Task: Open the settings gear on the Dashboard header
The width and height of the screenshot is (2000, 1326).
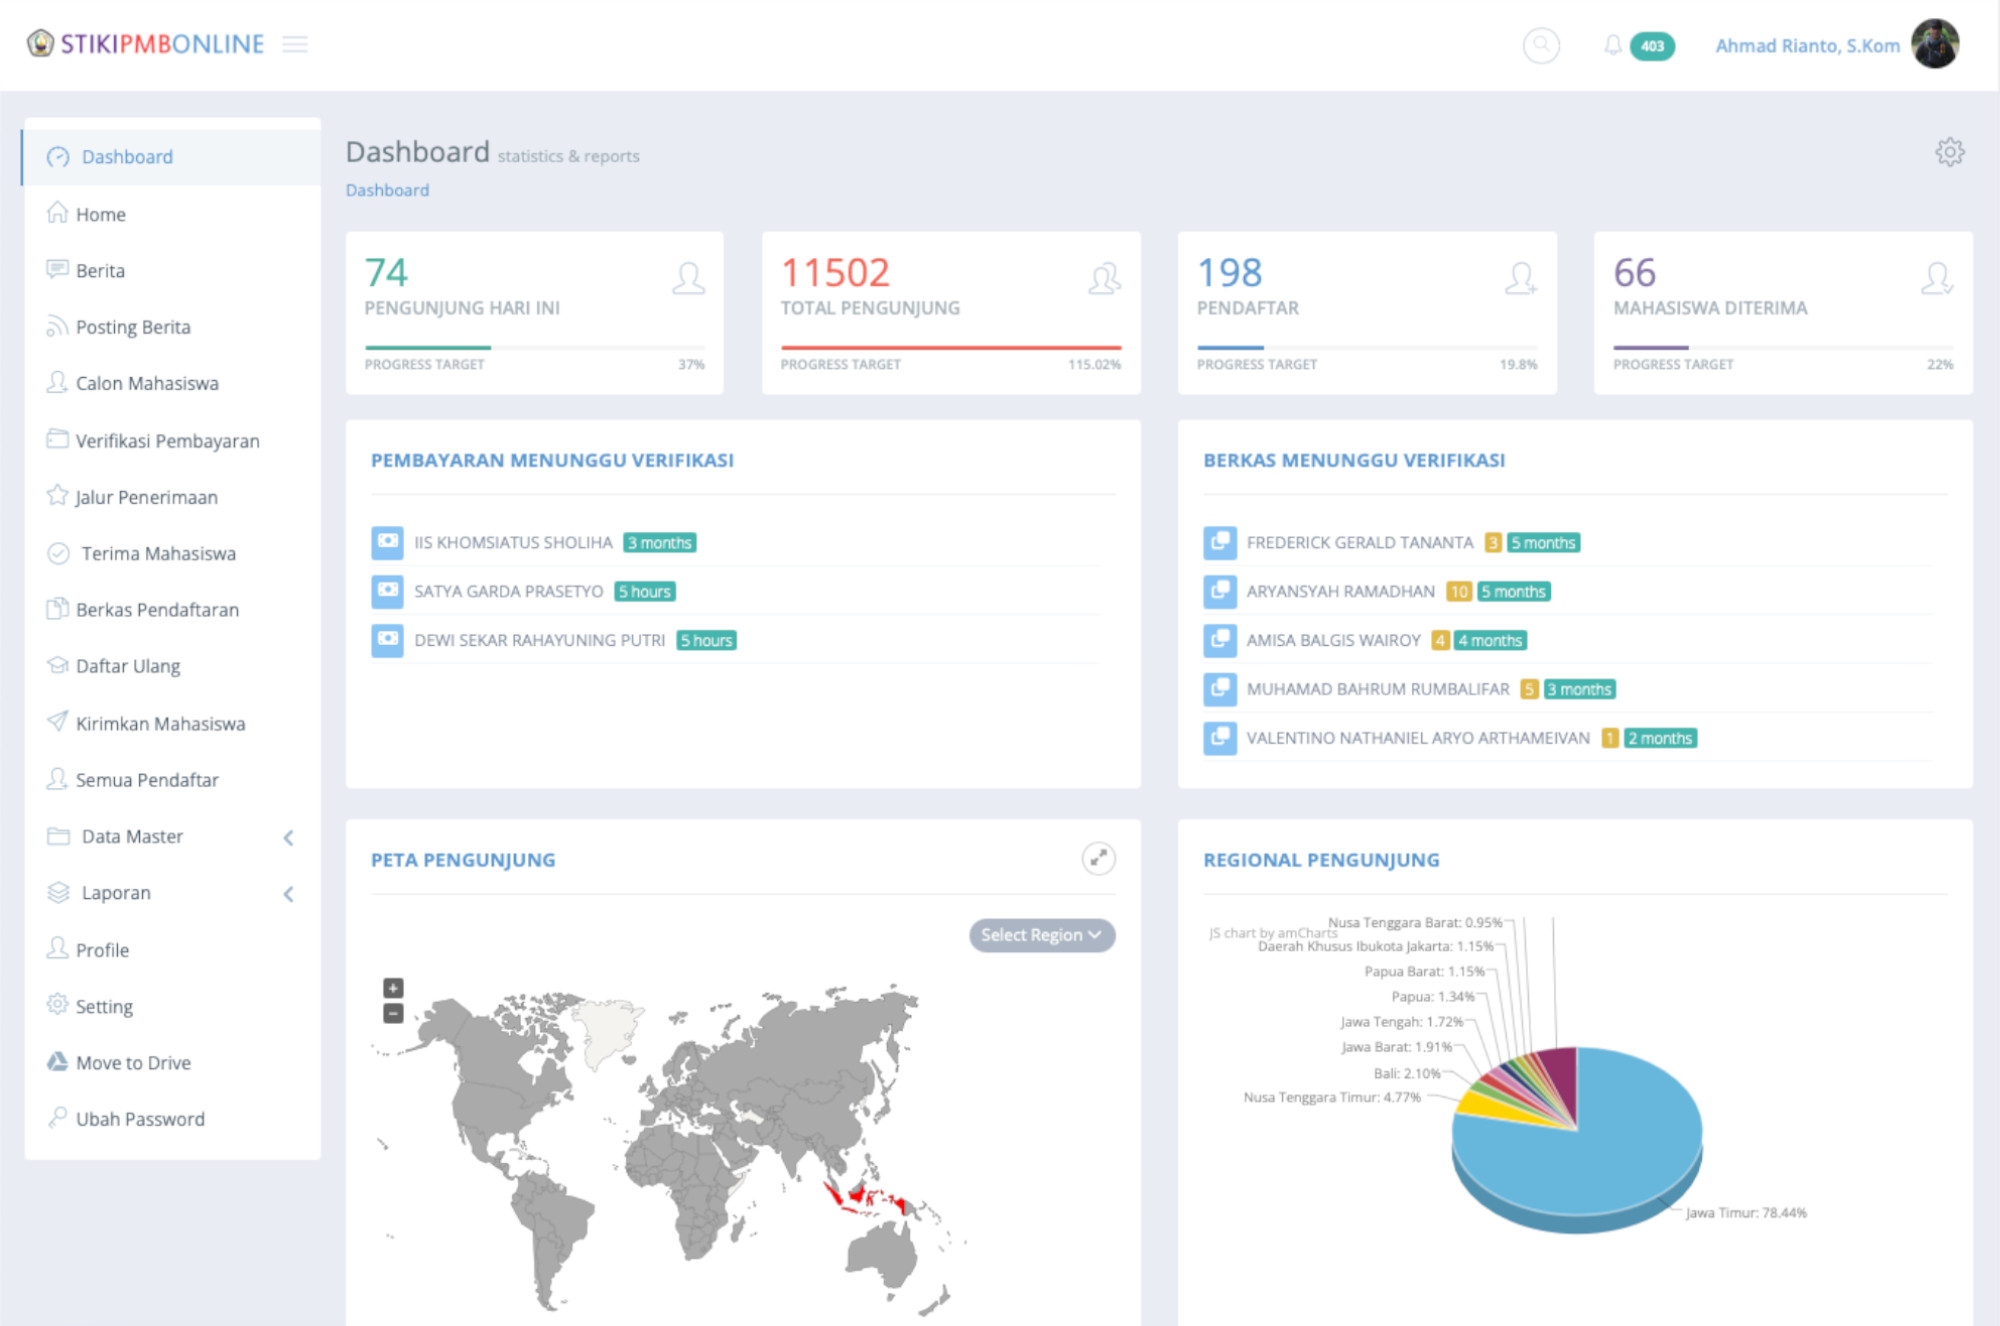Action: click(1948, 152)
